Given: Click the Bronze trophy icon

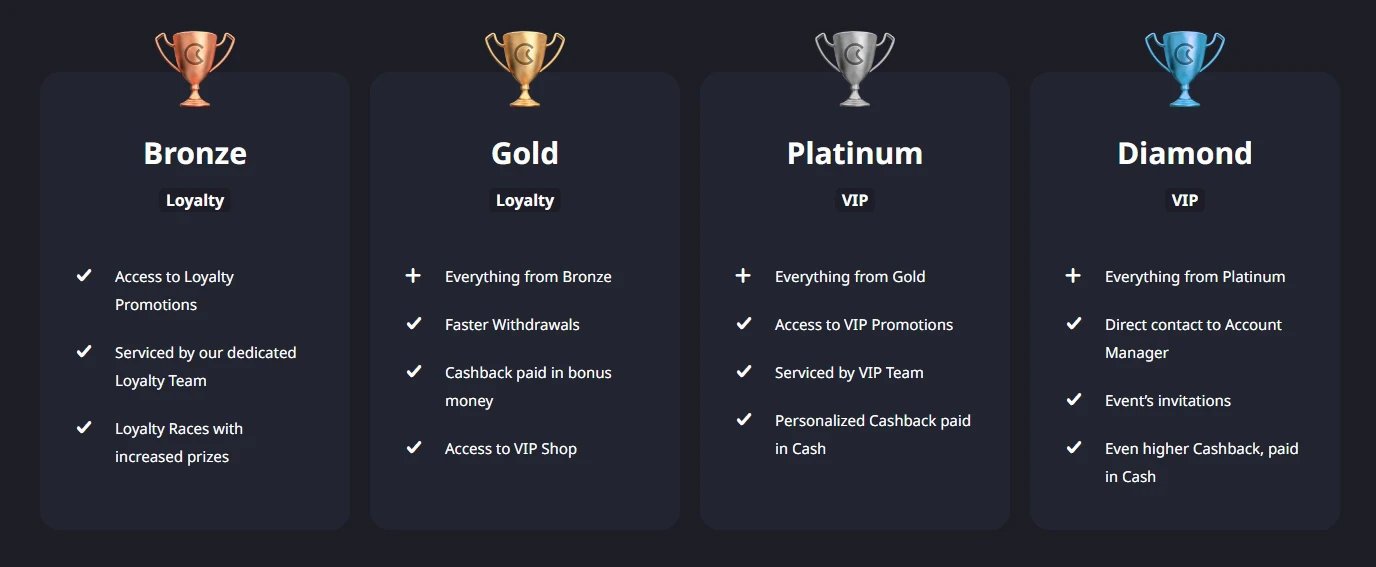Looking at the screenshot, I should [195, 68].
